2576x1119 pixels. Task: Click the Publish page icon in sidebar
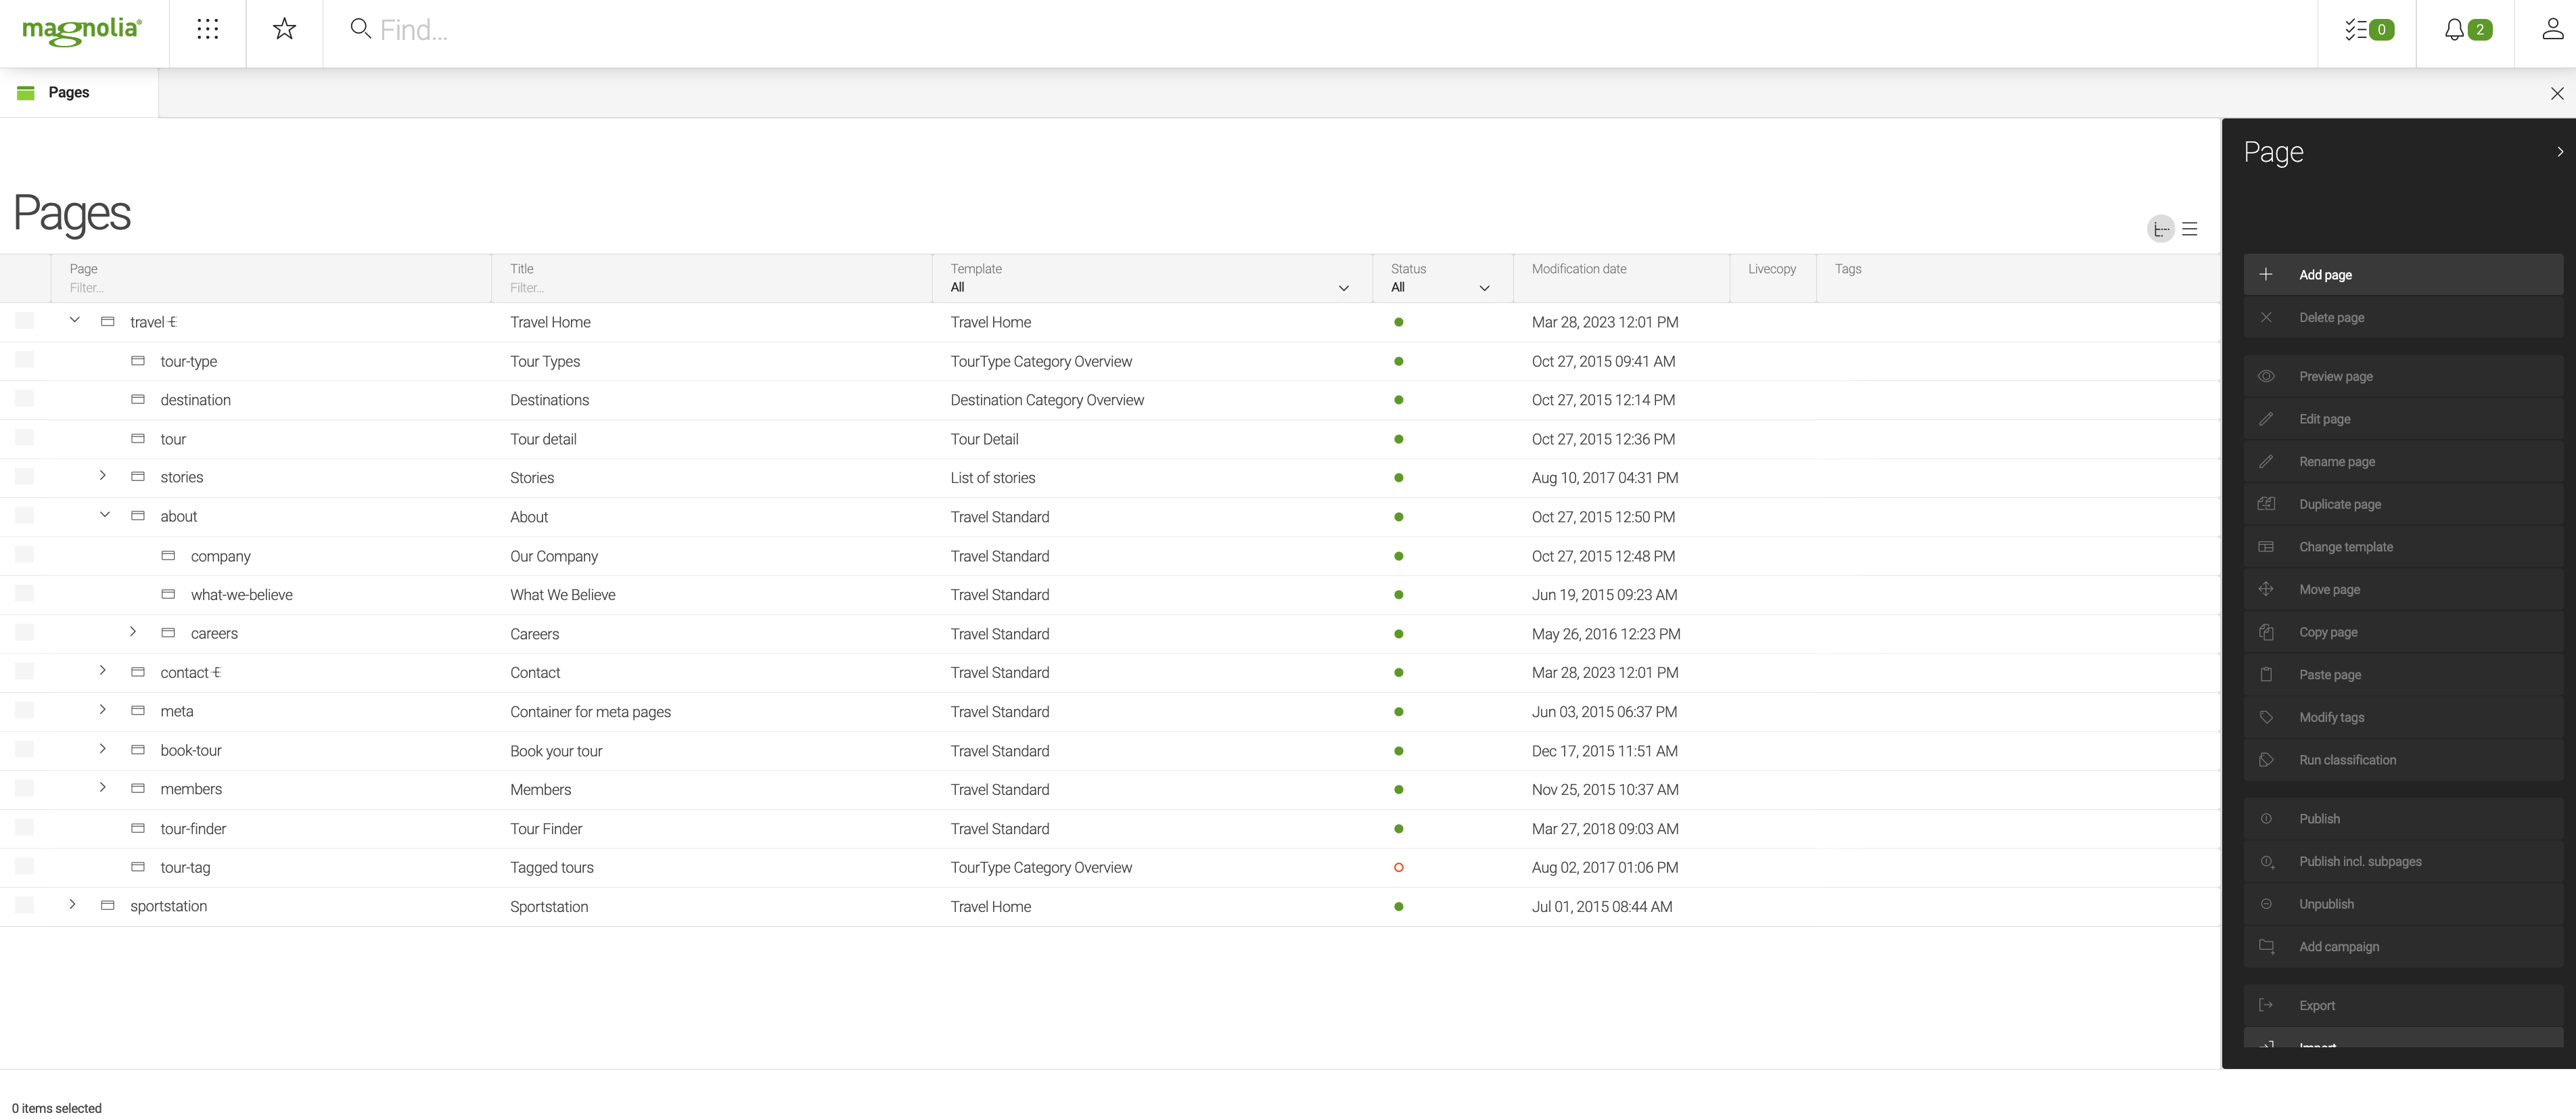(2265, 817)
